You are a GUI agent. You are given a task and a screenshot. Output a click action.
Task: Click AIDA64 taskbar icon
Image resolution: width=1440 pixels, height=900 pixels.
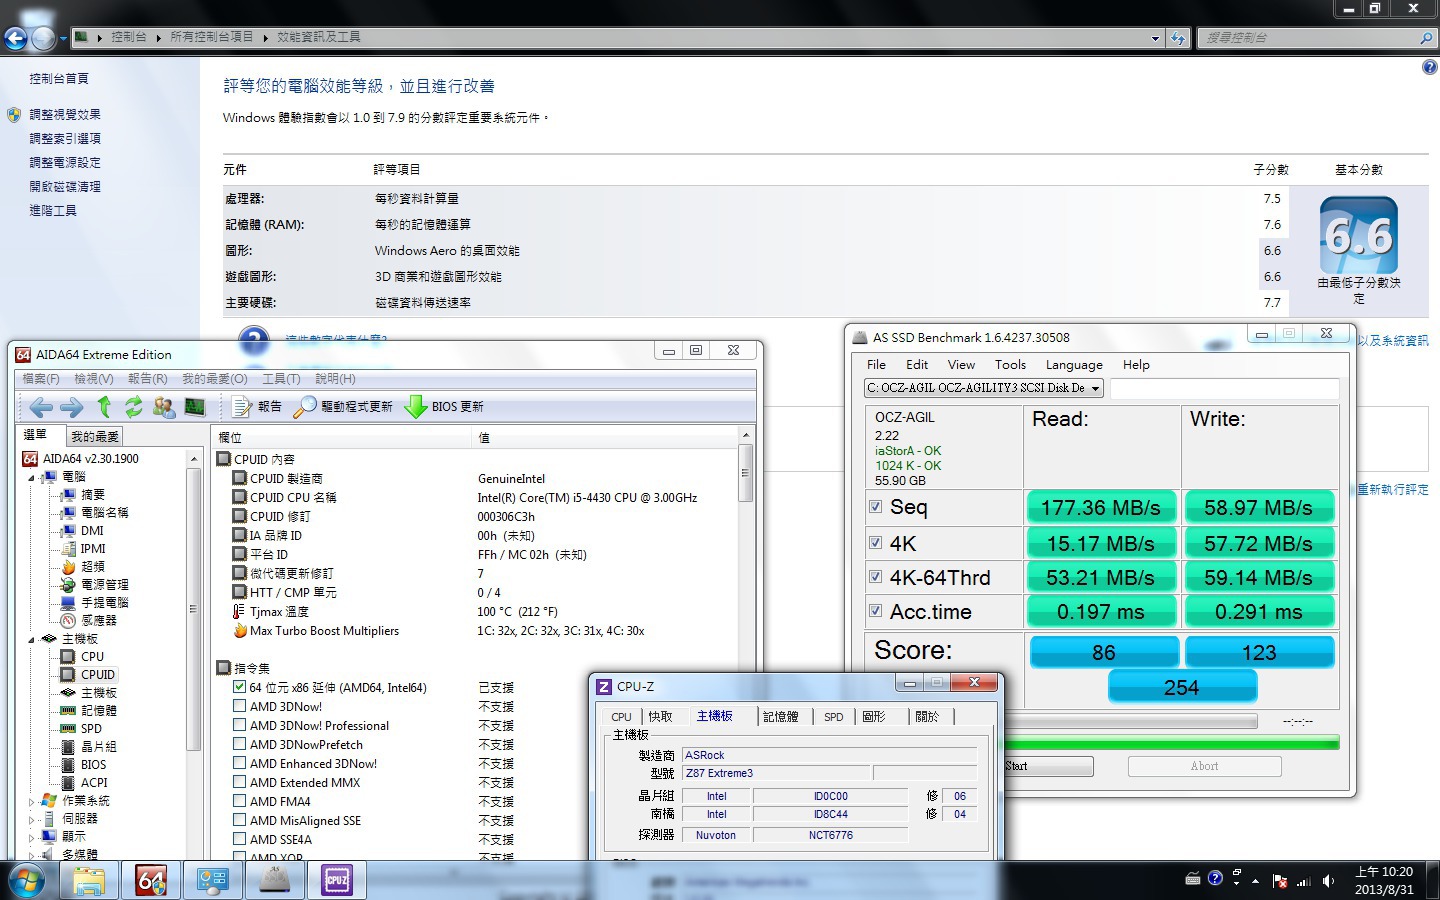pyautogui.click(x=151, y=881)
